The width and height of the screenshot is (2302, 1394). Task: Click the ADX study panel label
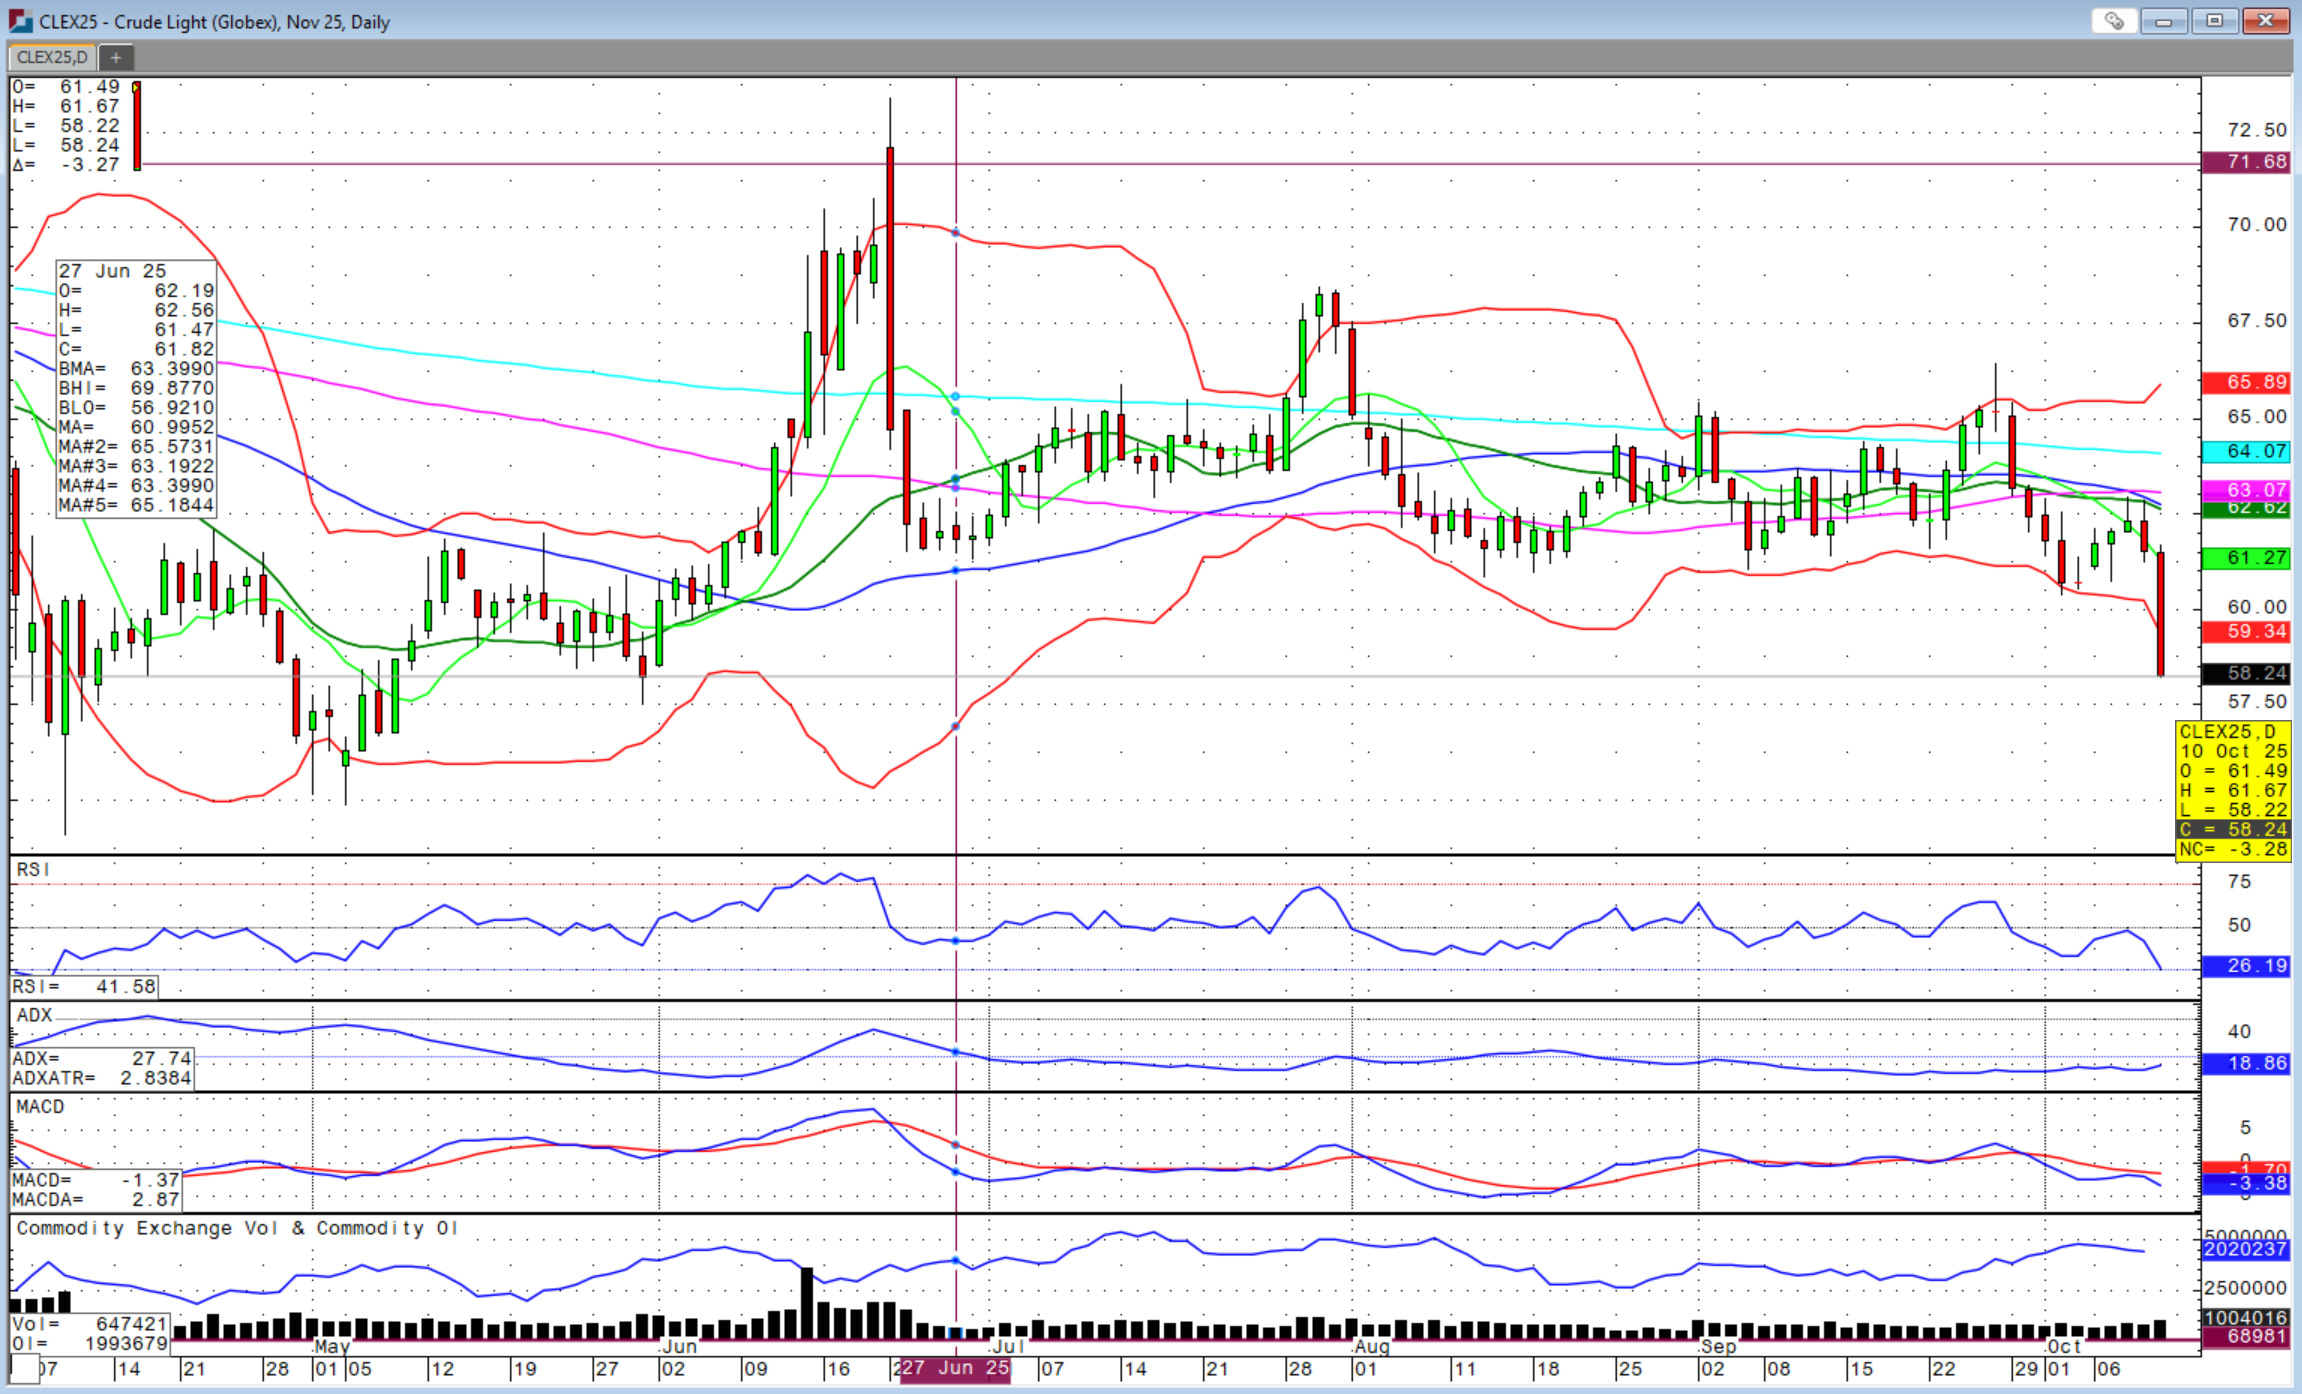(34, 1015)
